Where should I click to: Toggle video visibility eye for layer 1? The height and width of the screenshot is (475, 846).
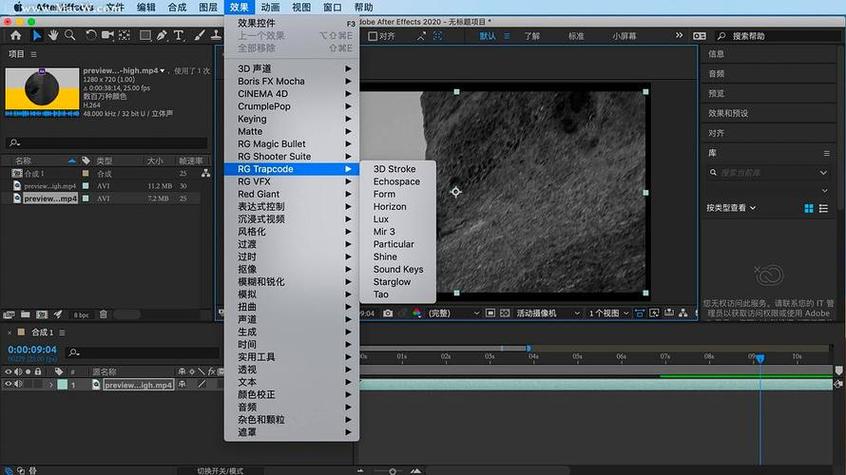coord(8,384)
